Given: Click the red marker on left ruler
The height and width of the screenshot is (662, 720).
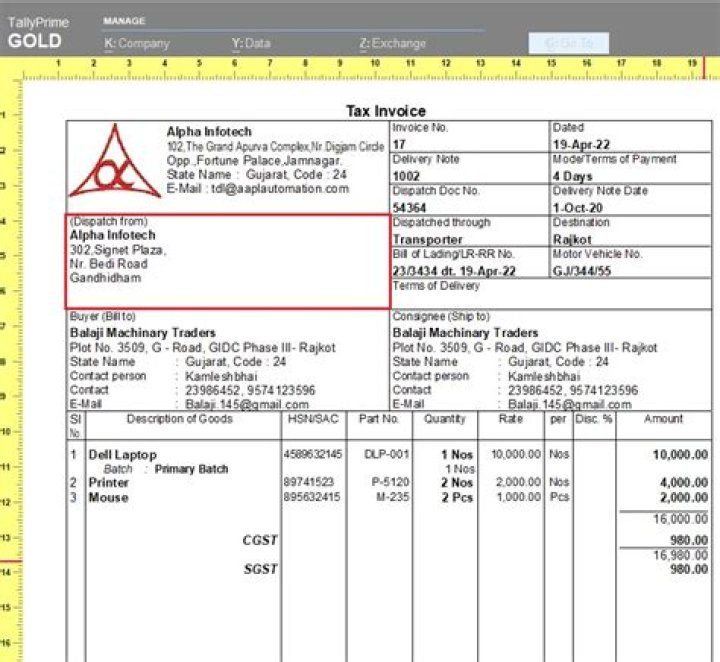Looking at the screenshot, I should pos(11,561).
